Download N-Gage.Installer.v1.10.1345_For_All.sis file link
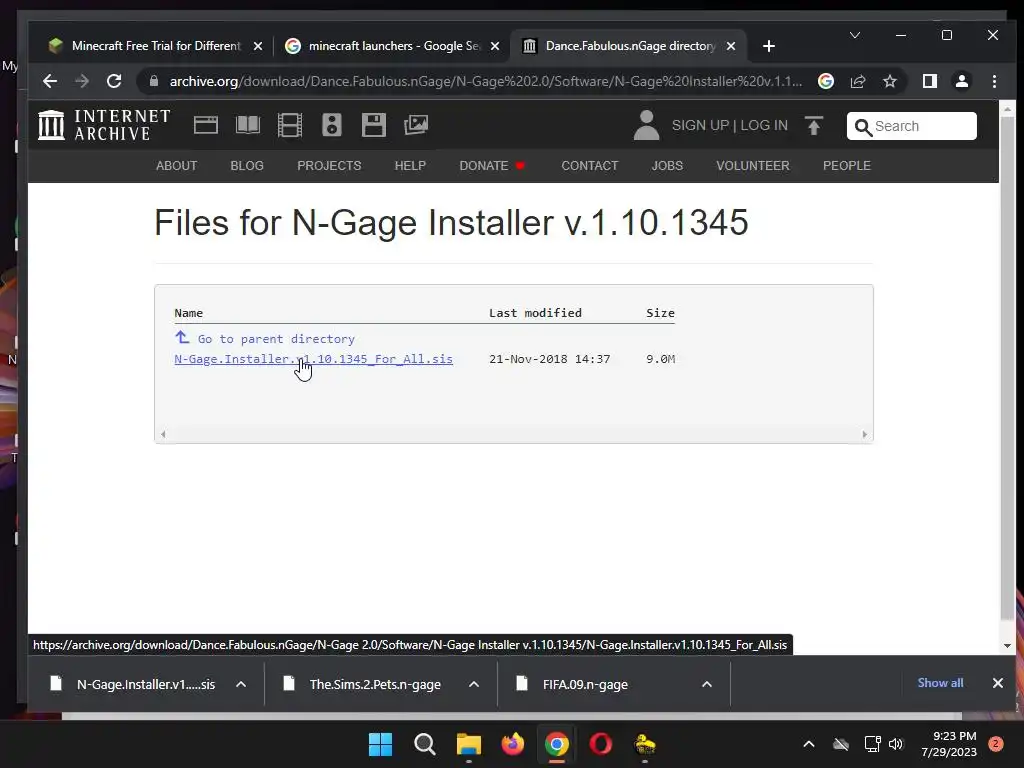 [x=313, y=359]
